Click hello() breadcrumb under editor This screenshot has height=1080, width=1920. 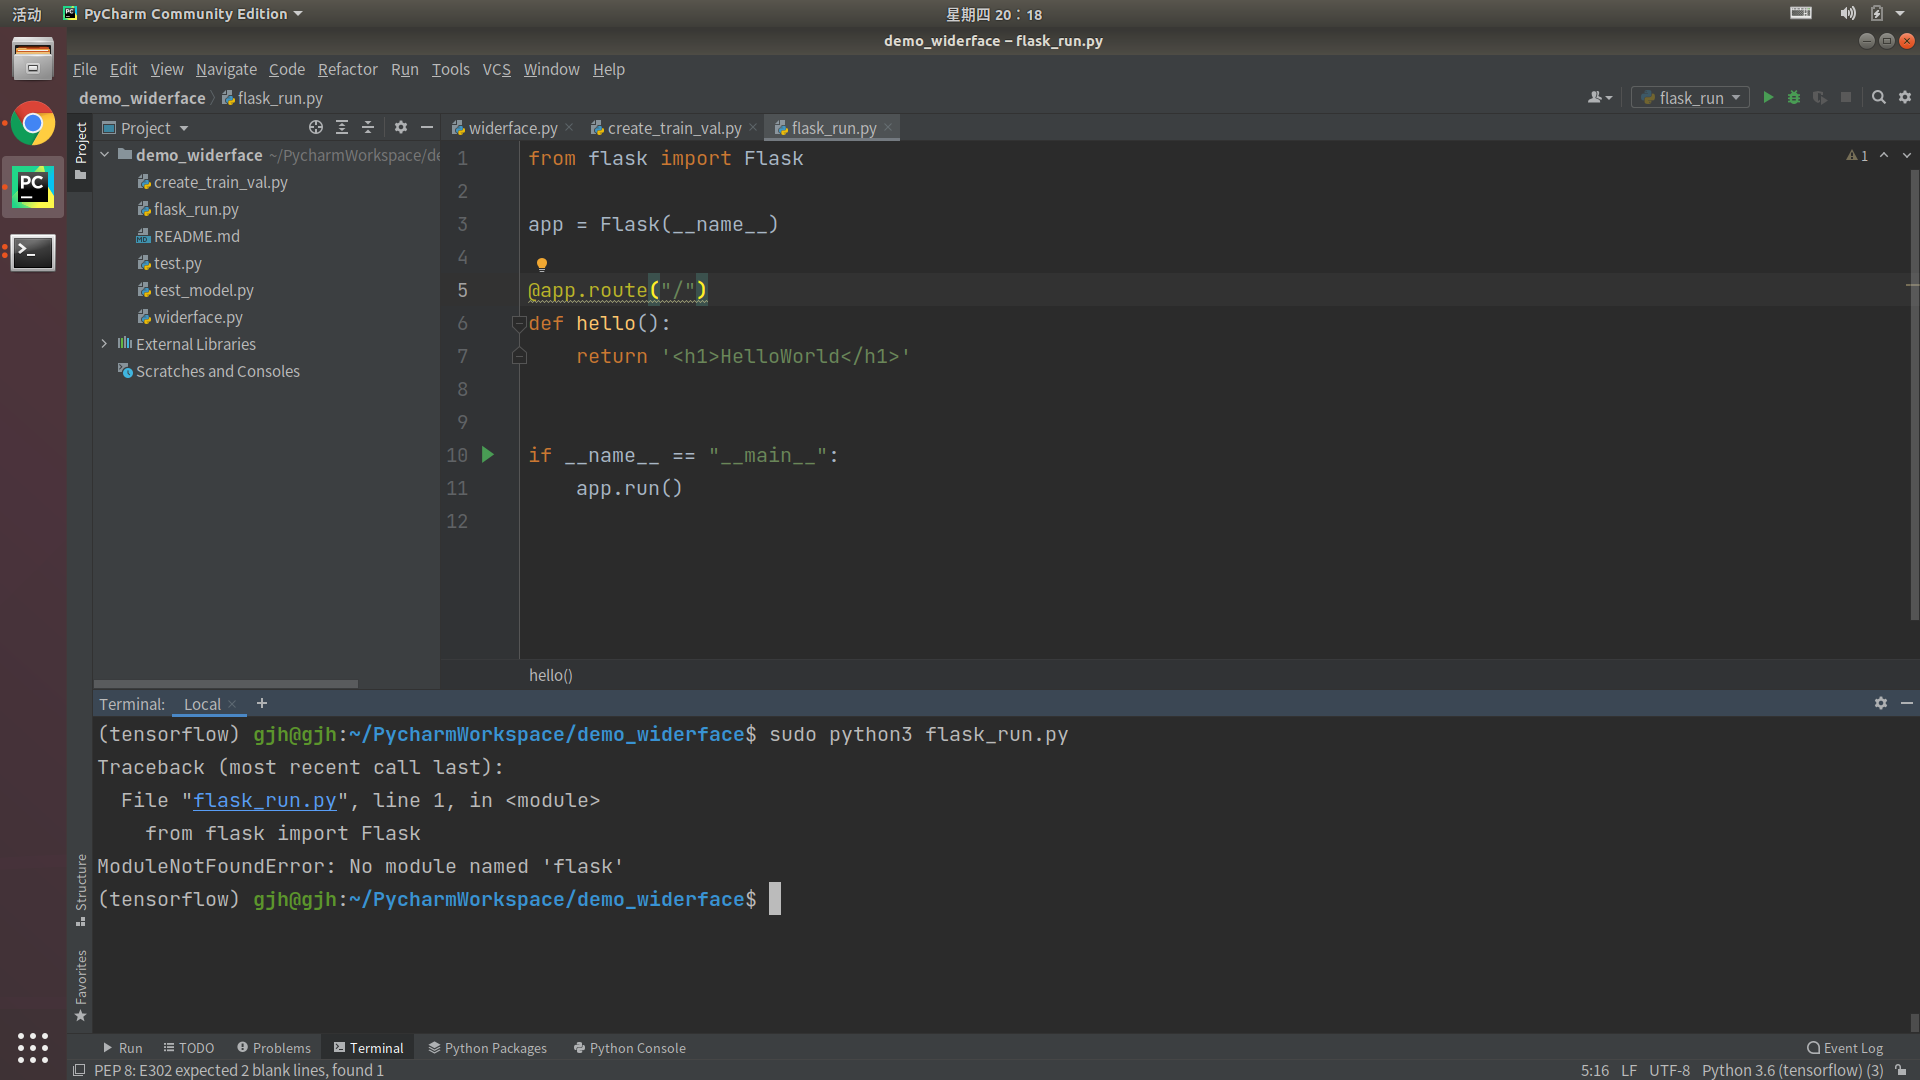click(x=550, y=675)
